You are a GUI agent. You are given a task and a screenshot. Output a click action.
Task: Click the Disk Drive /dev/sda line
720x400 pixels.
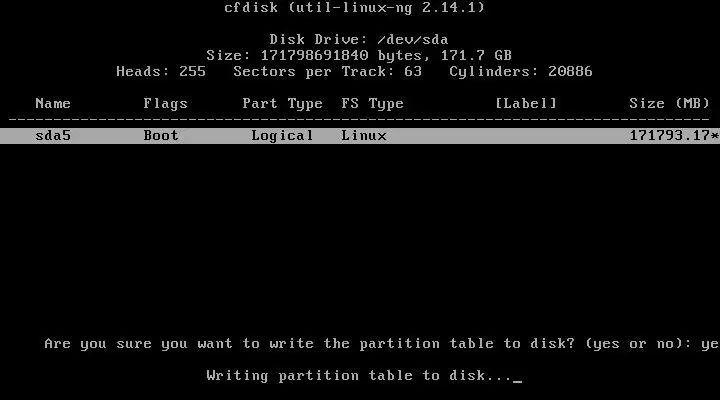coord(359,39)
